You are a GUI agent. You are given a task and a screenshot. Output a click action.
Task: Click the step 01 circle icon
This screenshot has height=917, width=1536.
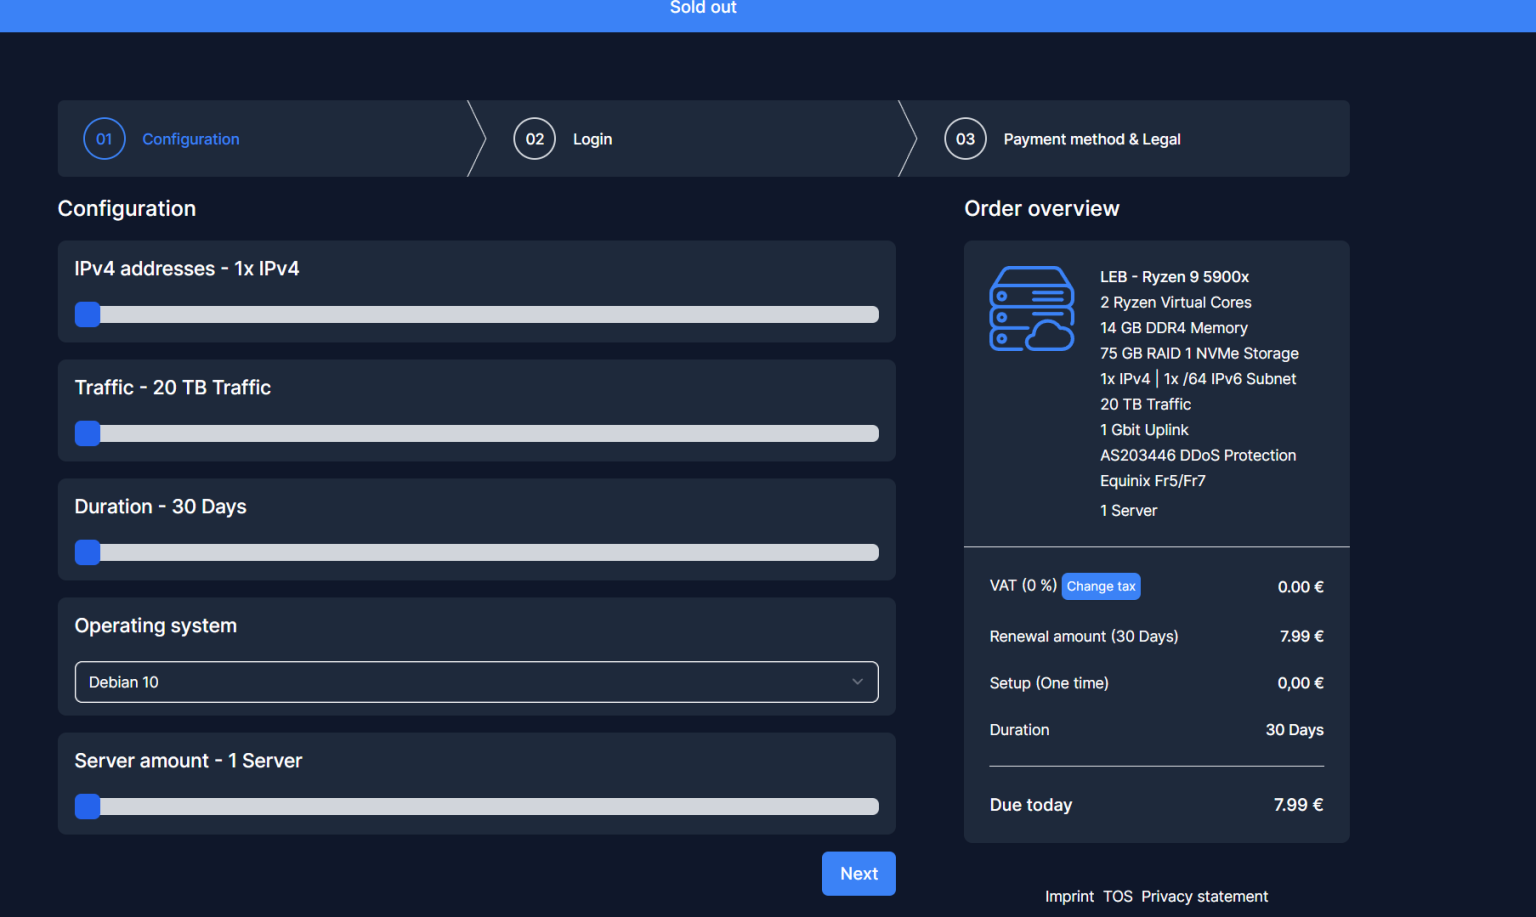(104, 139)
